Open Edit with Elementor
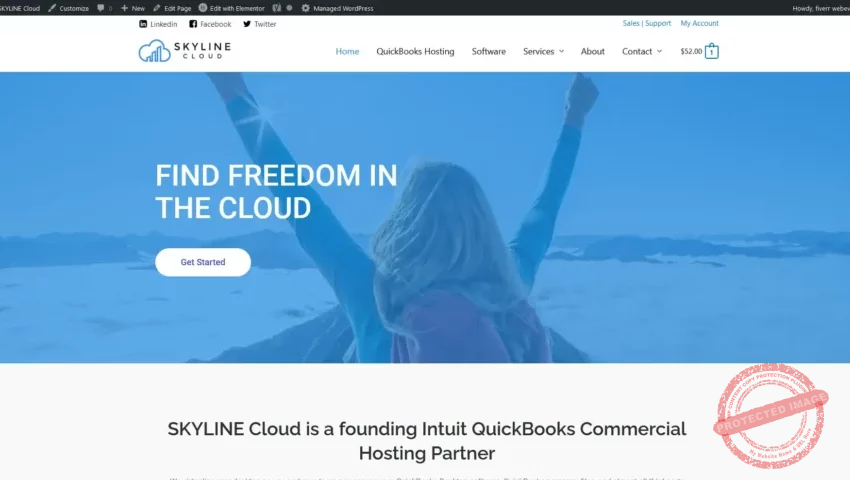850x480 pixels. click(231, 8)
